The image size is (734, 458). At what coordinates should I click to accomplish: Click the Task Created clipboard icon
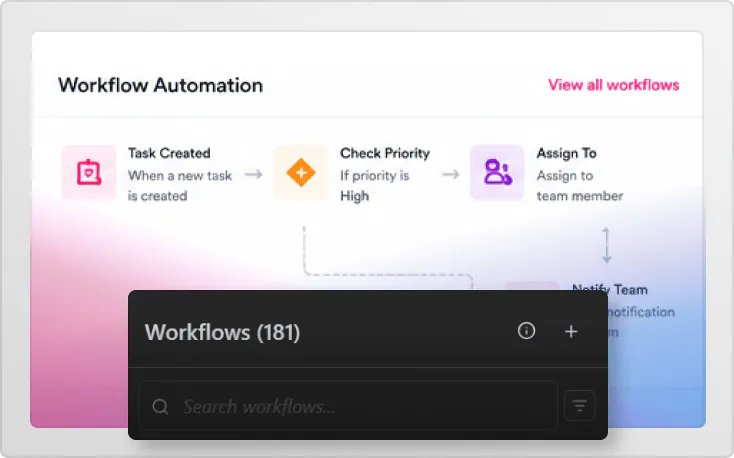tap(89, 172)
